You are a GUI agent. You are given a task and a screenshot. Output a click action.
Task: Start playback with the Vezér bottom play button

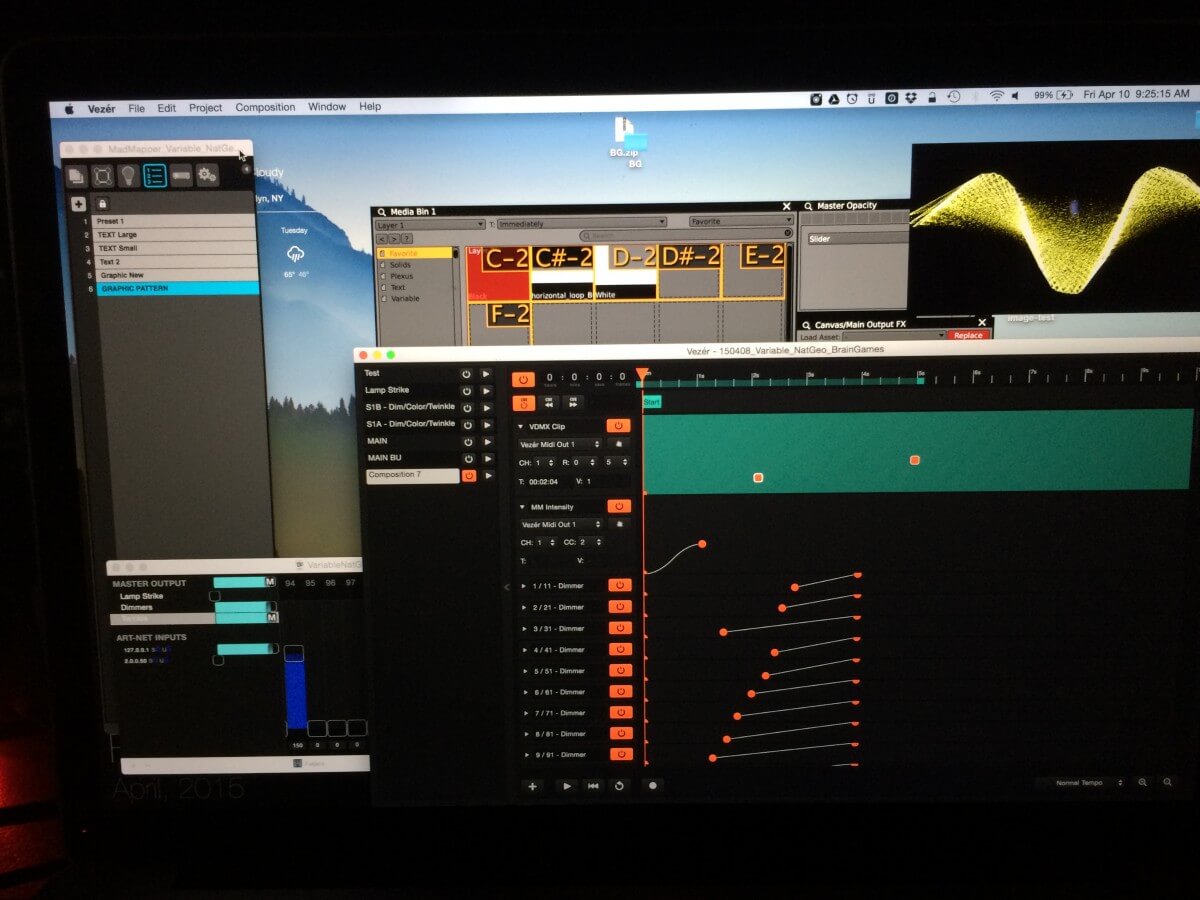567,786
